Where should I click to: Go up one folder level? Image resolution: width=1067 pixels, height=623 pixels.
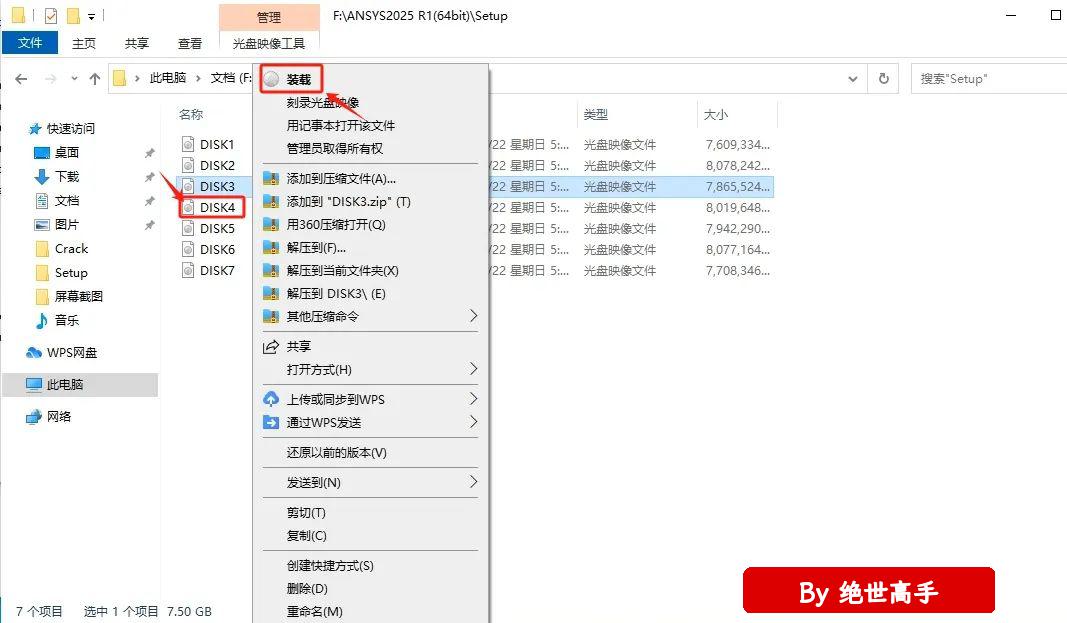95,79
